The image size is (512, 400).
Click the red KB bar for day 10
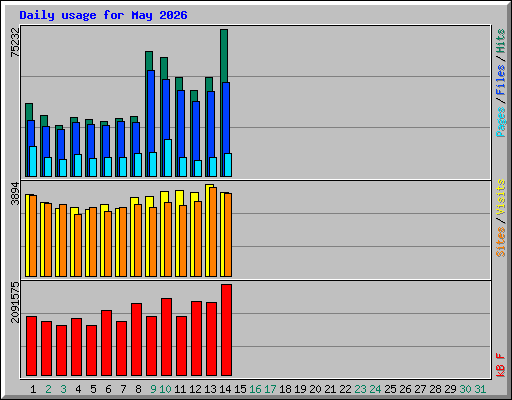click(167, 337)
